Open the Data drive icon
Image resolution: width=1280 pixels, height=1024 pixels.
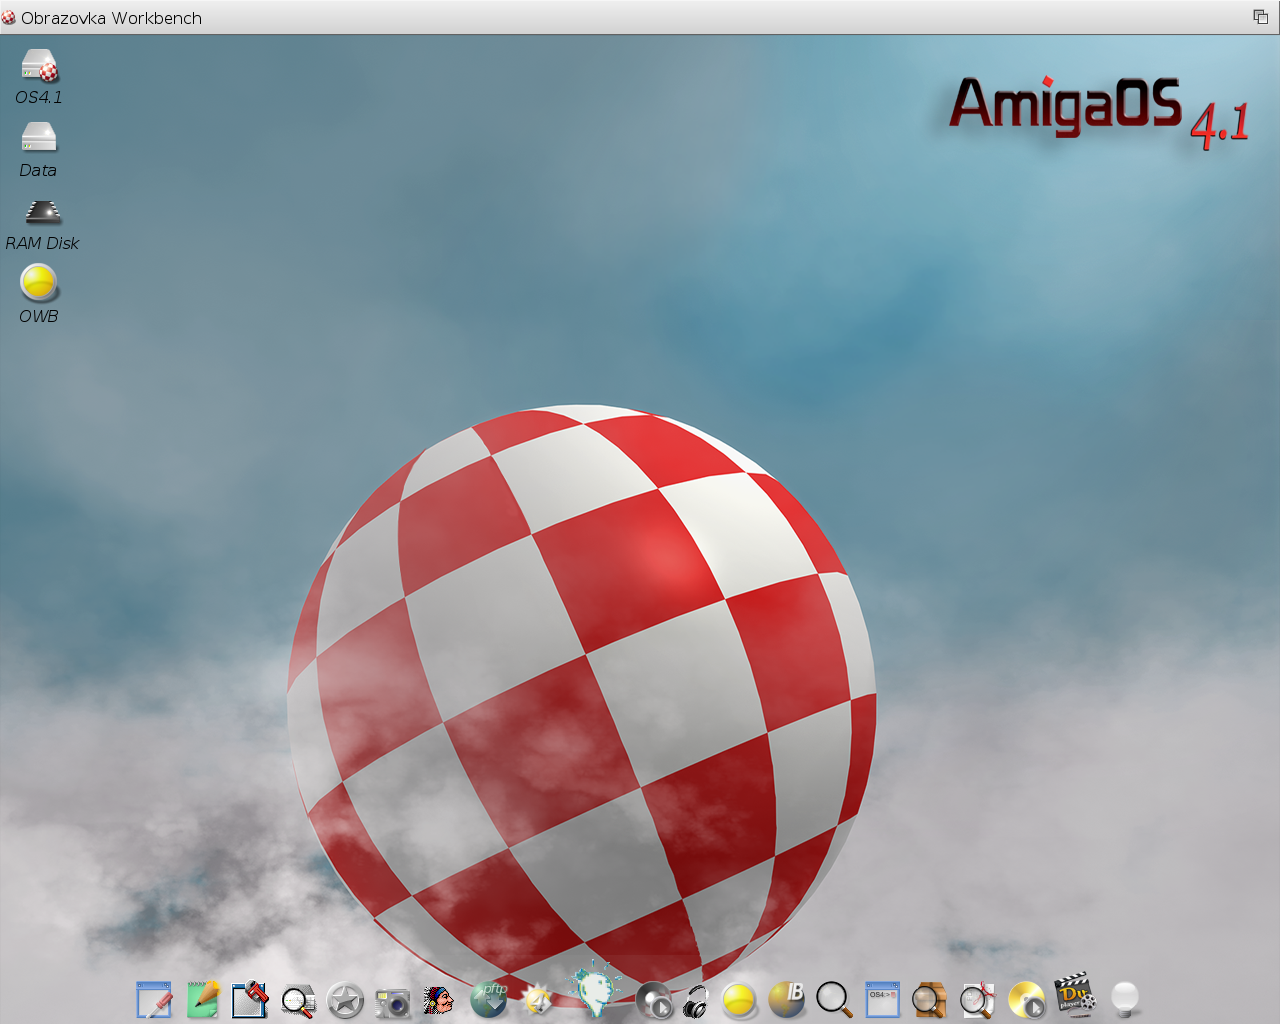[38, 138]
